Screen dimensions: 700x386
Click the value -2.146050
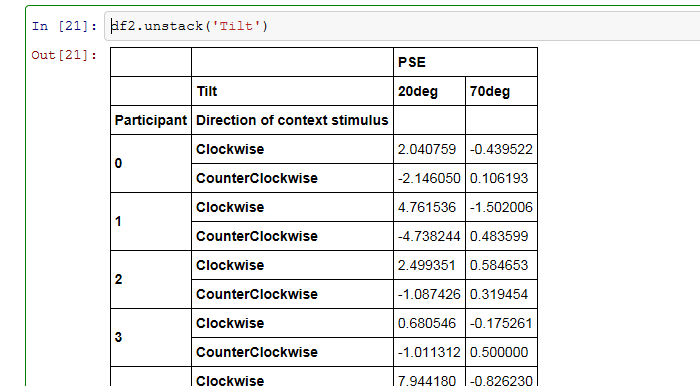tap(429, 178)
